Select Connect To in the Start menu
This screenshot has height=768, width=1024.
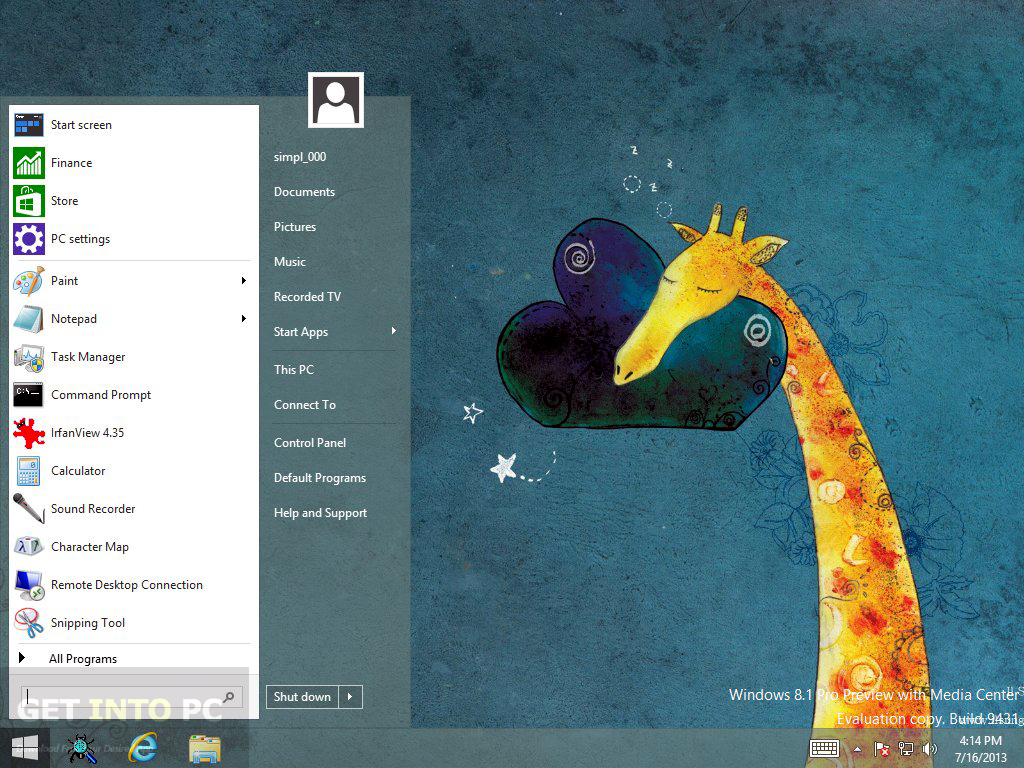click(x=304, y=405)
